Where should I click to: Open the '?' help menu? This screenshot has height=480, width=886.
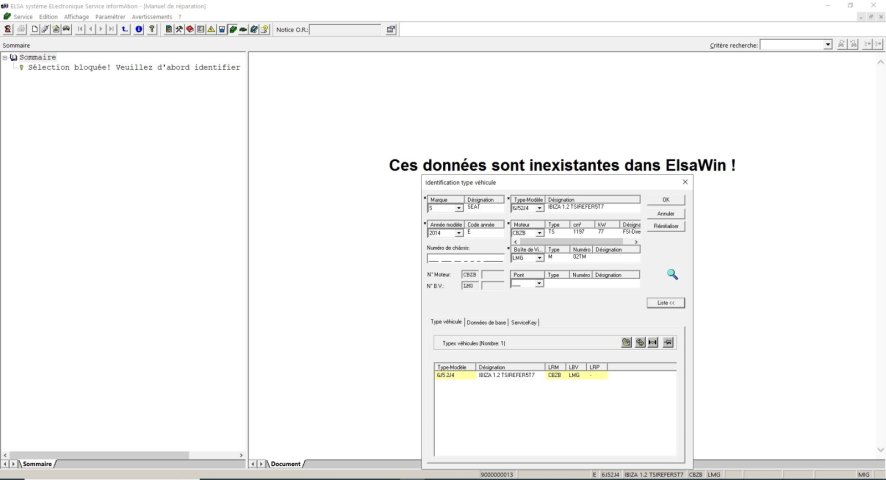click(180, 17)
